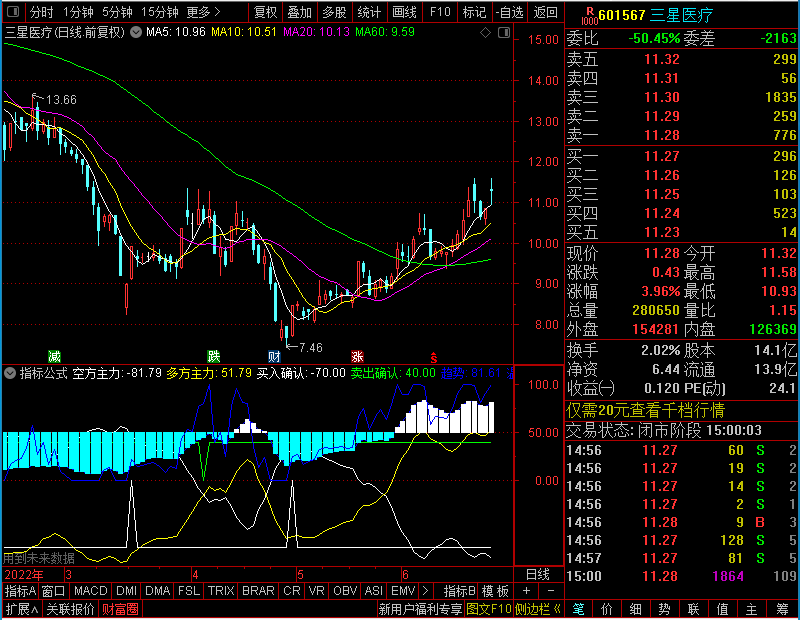Switch indicator to BRAR
The height and width of the screenshot is (620, 800).
click(258, 591)
